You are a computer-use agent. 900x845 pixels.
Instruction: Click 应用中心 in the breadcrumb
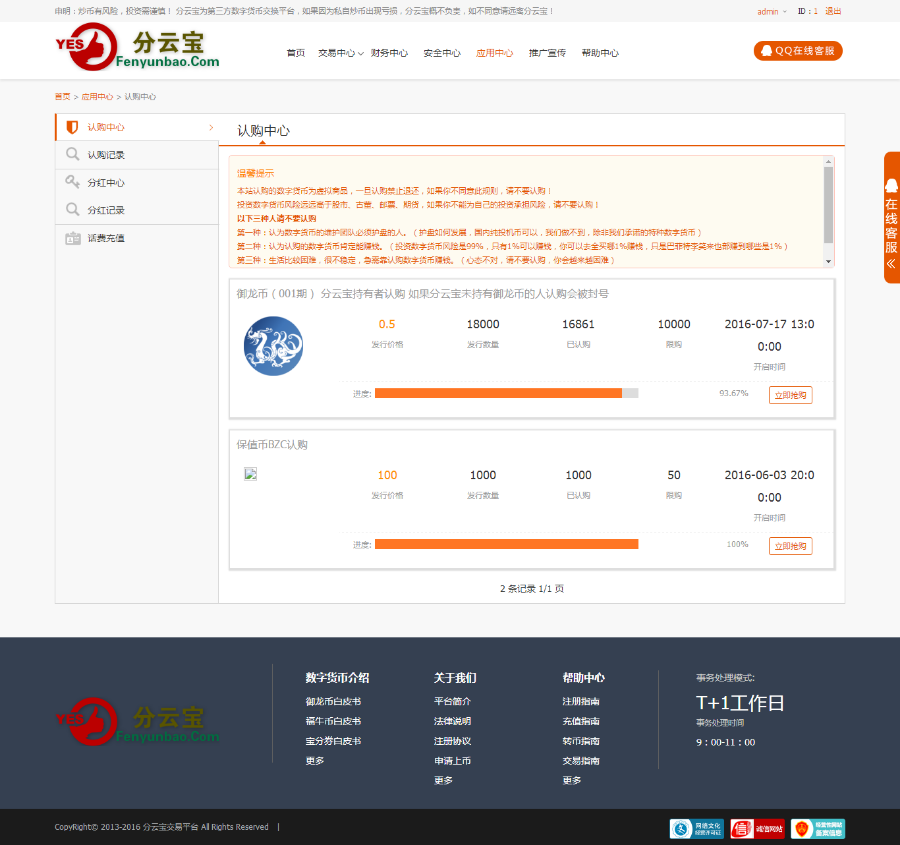click(97, 96)
